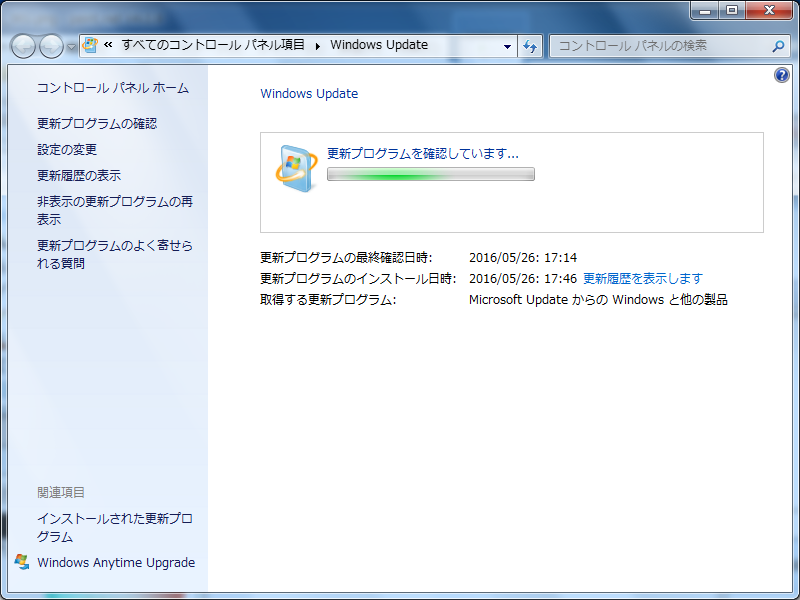Click the Control Panel icon in address bar

[x=90, y=45]
